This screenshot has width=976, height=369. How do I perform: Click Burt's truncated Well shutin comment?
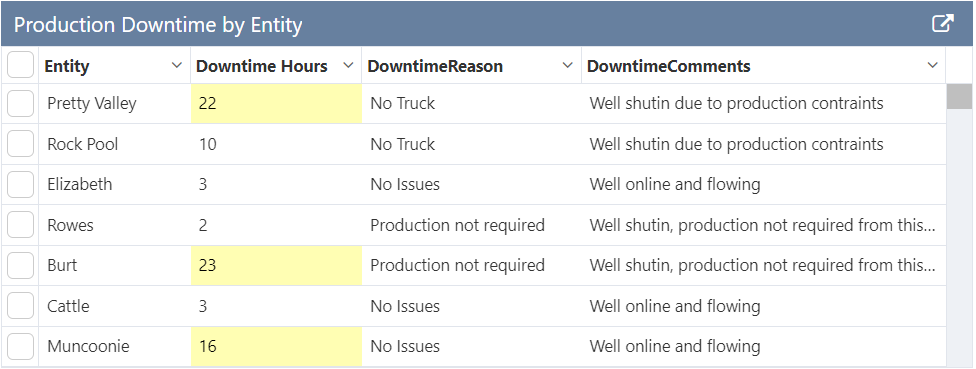[x=764, y=265]
